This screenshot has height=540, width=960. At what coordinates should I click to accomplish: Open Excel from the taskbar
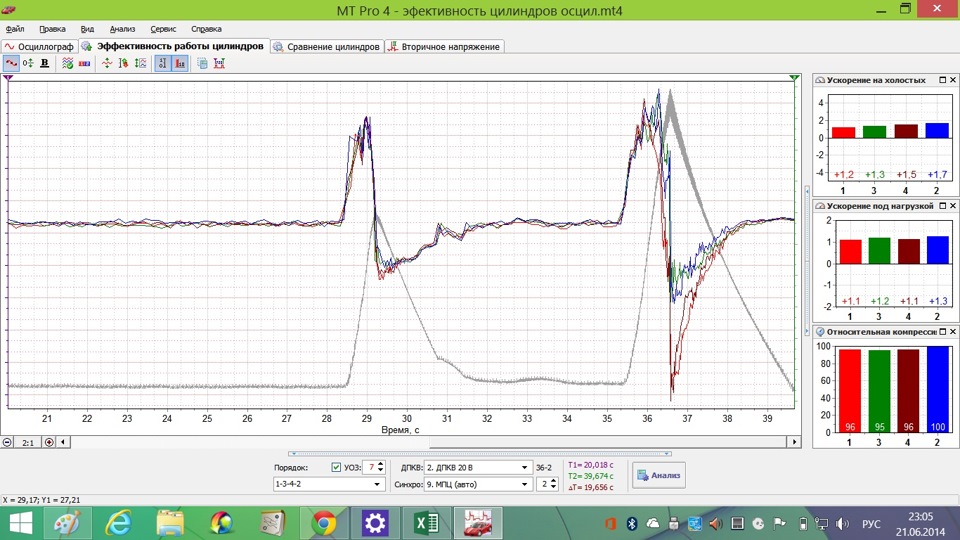[427, 523]
